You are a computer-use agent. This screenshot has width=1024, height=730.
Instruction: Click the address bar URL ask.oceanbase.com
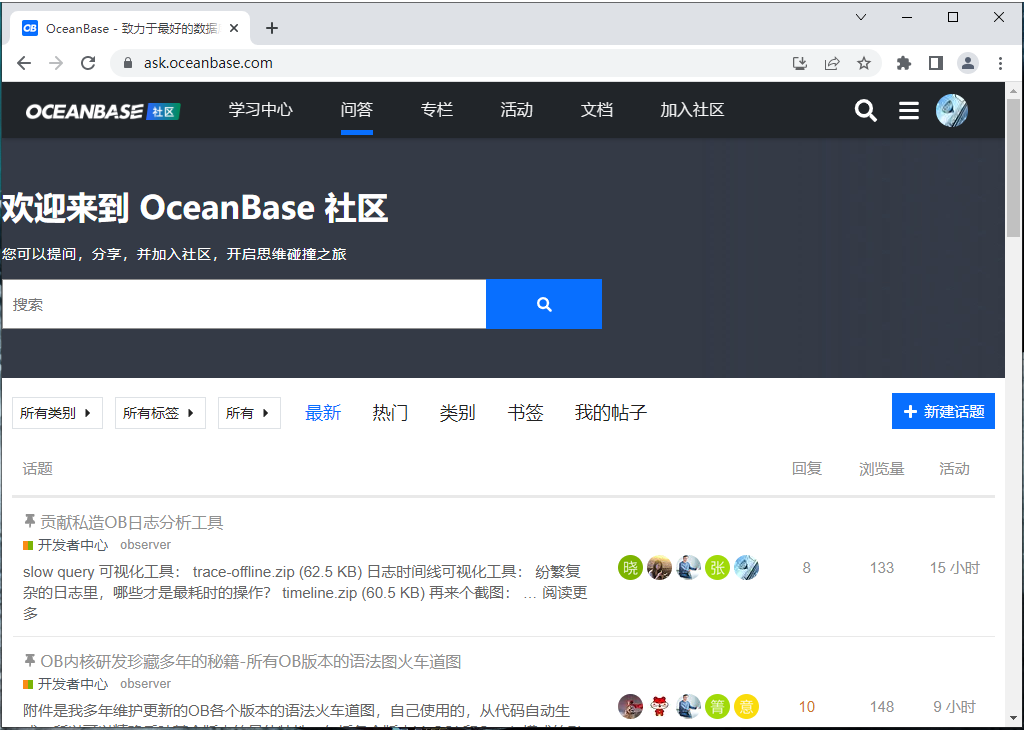point(208,63)
